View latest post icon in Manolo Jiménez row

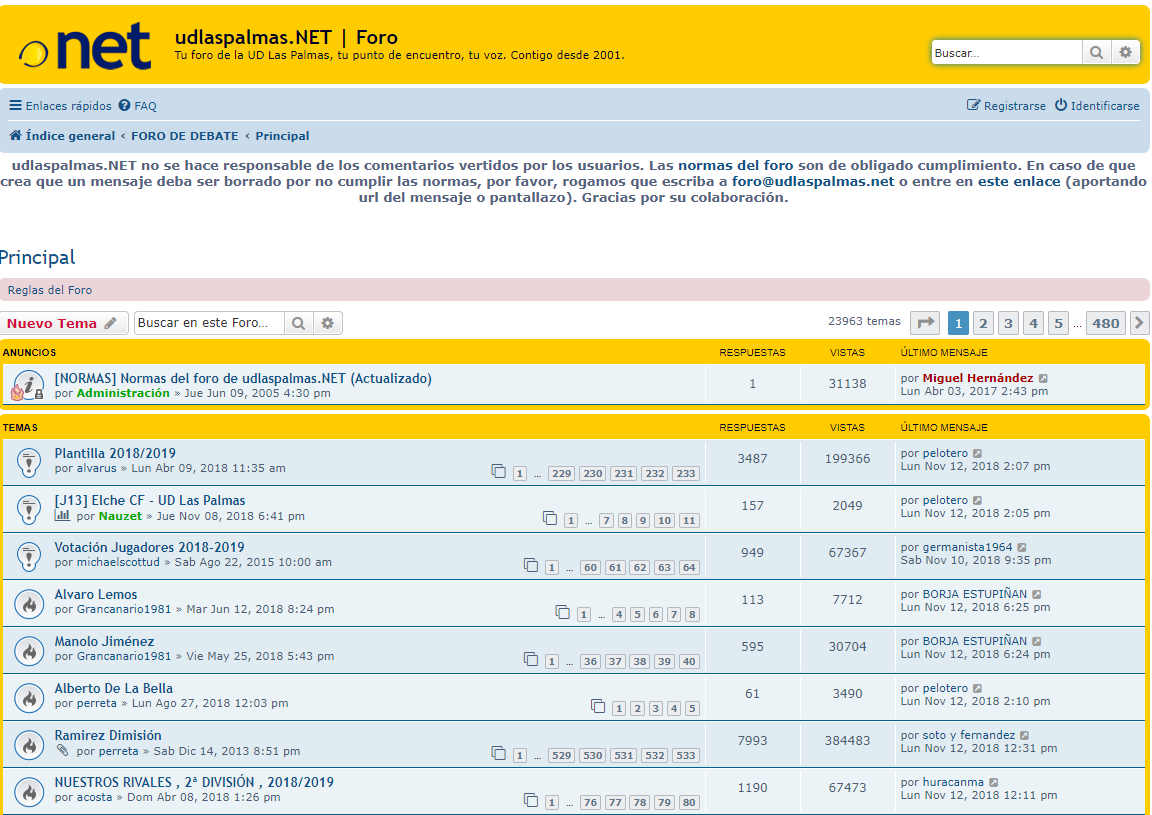[x=1037, y=642]
